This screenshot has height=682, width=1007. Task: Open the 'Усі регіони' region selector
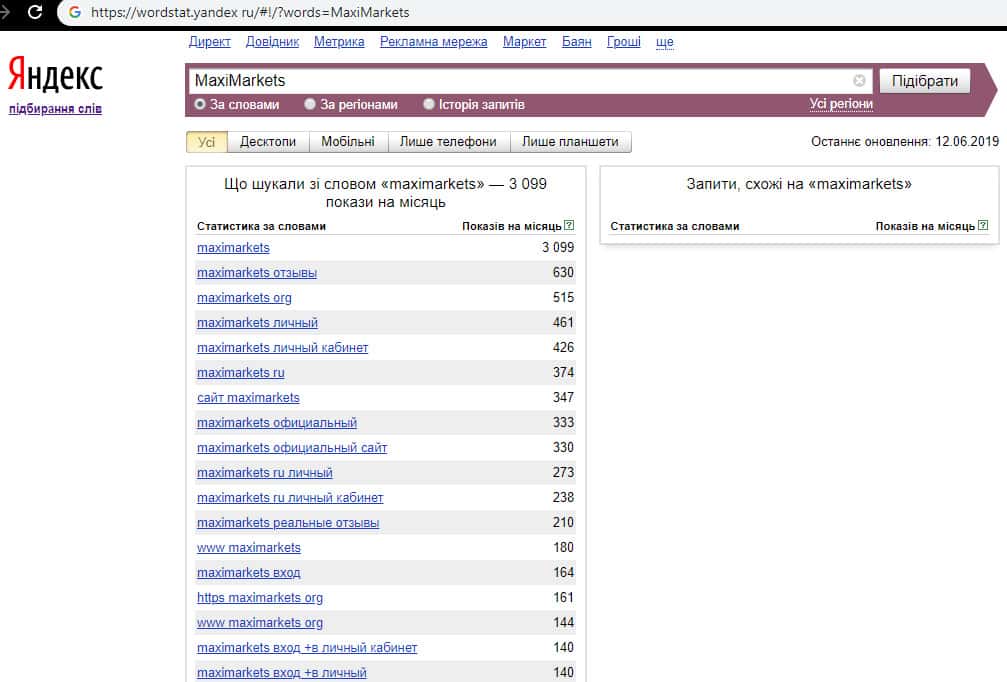point(841,104)
